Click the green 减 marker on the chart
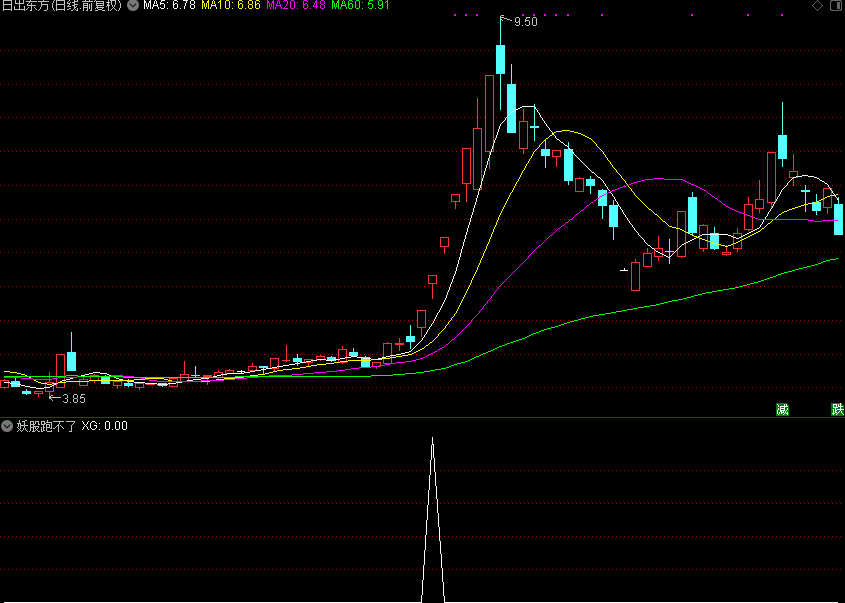 pos(782,410)
